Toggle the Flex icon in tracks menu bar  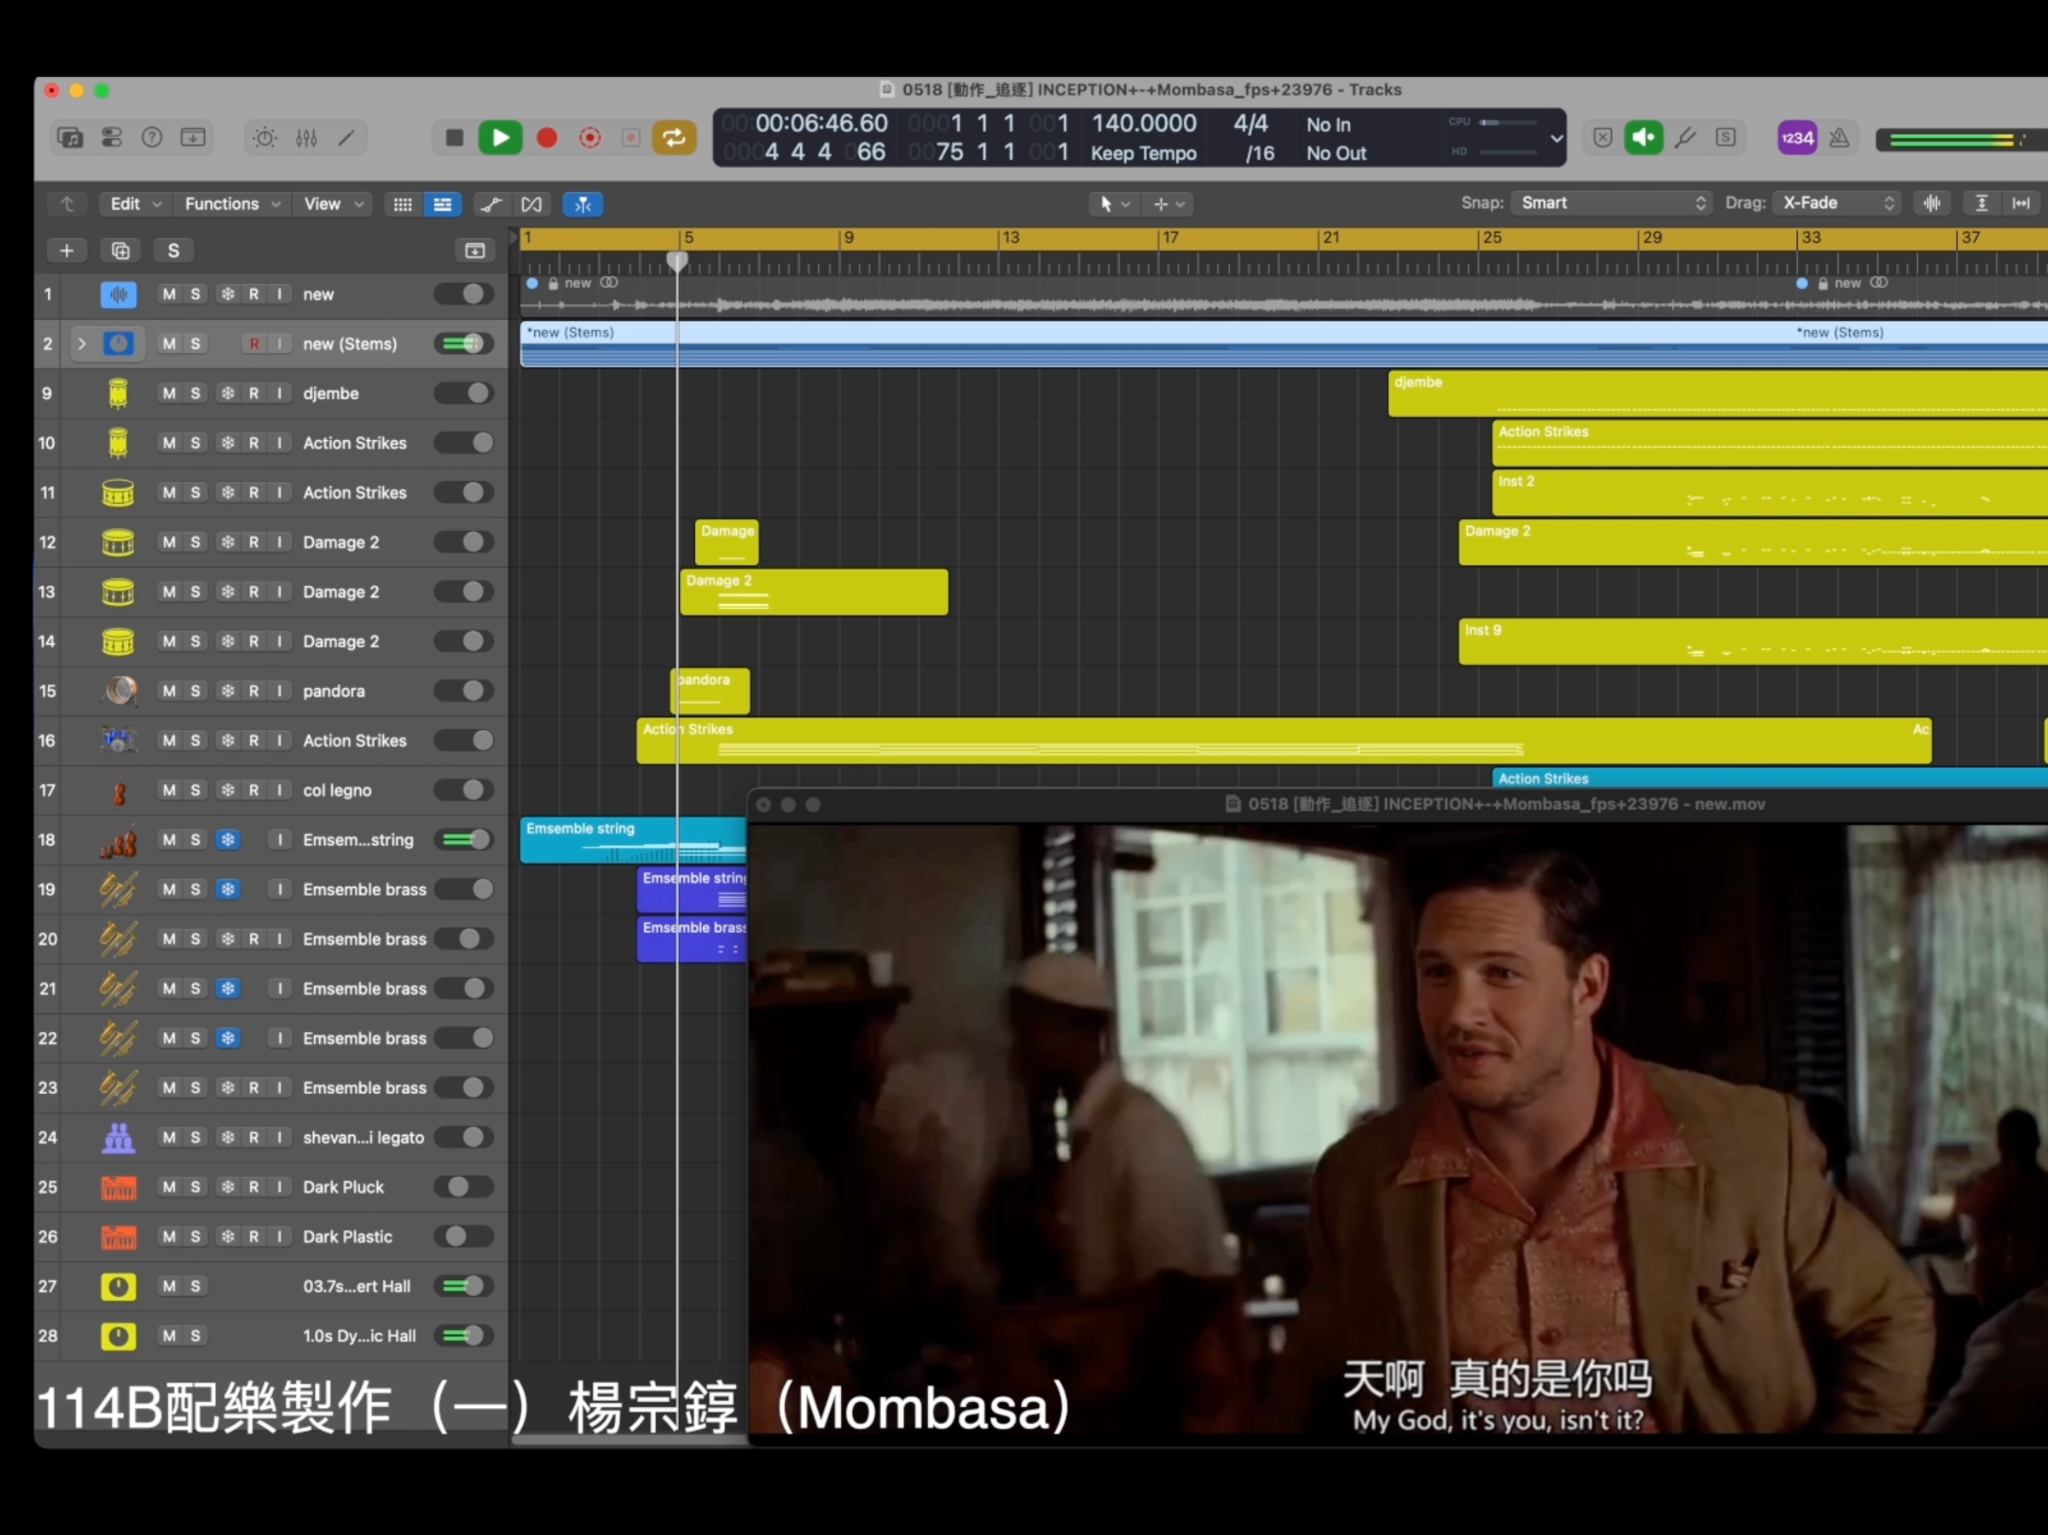pos(531,204)
